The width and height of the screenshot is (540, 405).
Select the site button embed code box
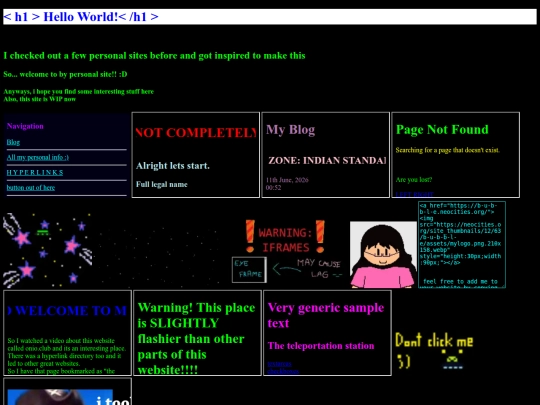462,245
